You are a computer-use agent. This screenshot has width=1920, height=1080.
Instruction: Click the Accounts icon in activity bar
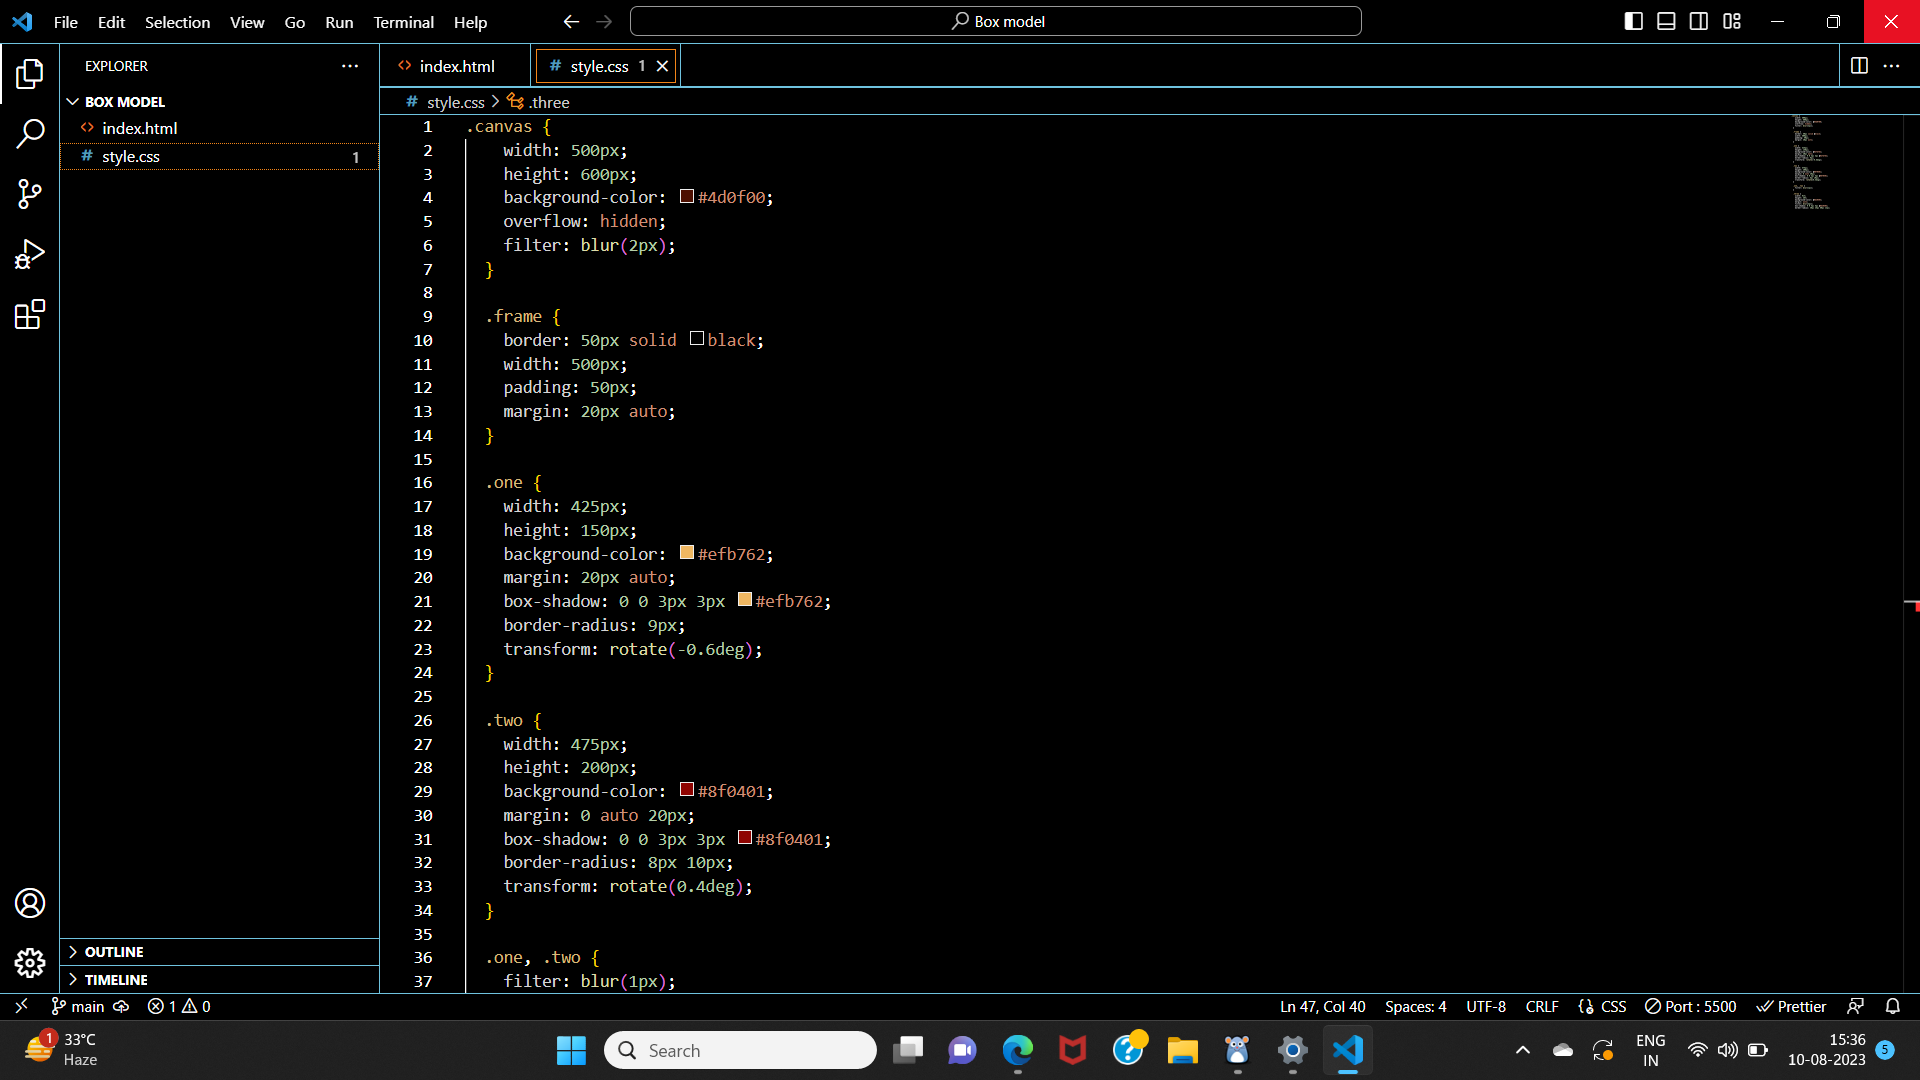tap(30, 903)
